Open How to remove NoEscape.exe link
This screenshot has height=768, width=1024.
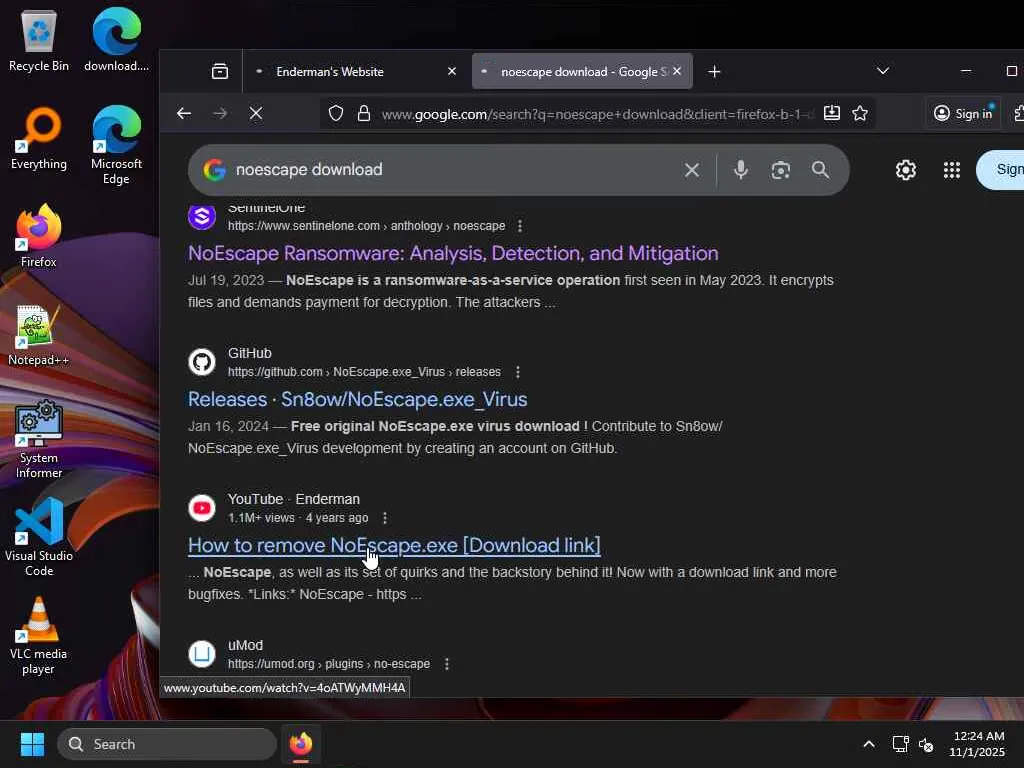(x=394, y=545)
